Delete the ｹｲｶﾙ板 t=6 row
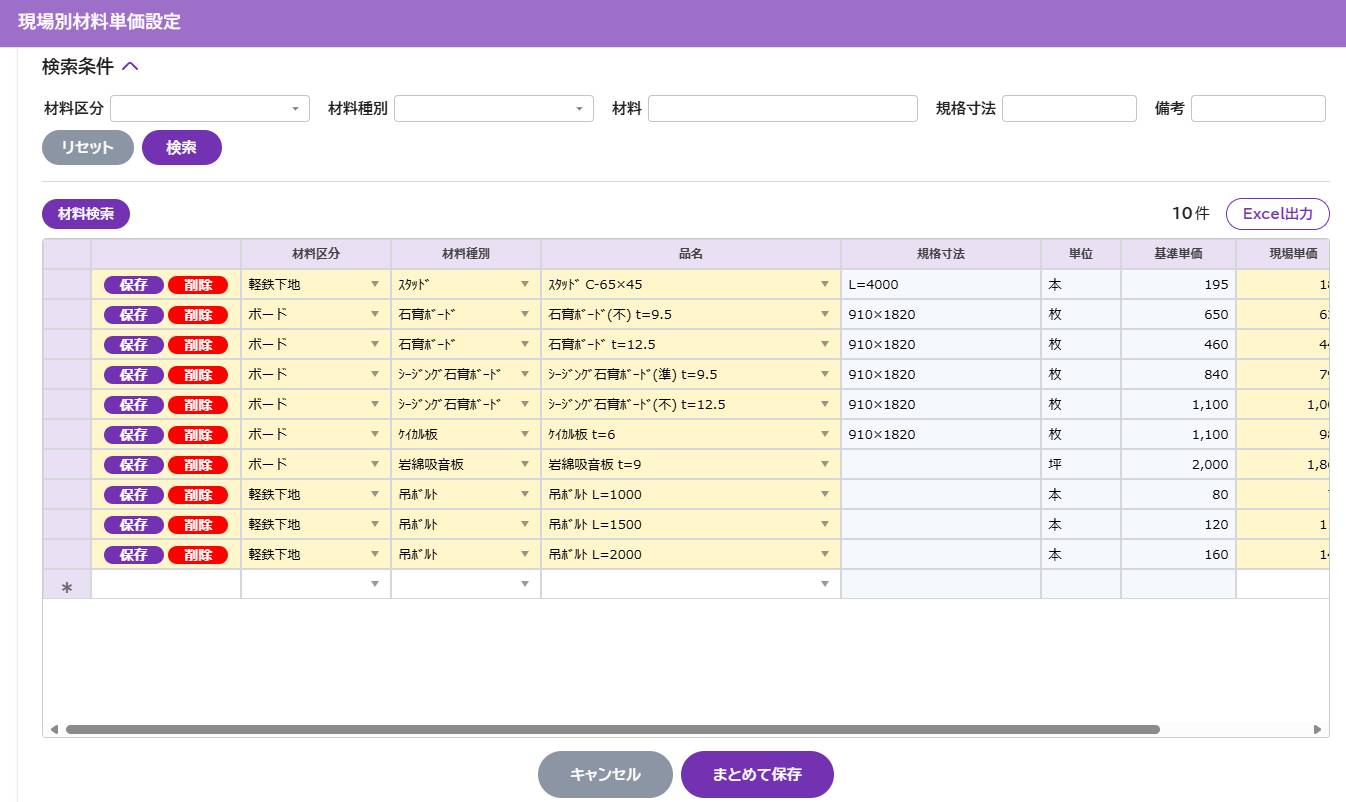This screenshot has height=802, width=1346. (198, 435)
